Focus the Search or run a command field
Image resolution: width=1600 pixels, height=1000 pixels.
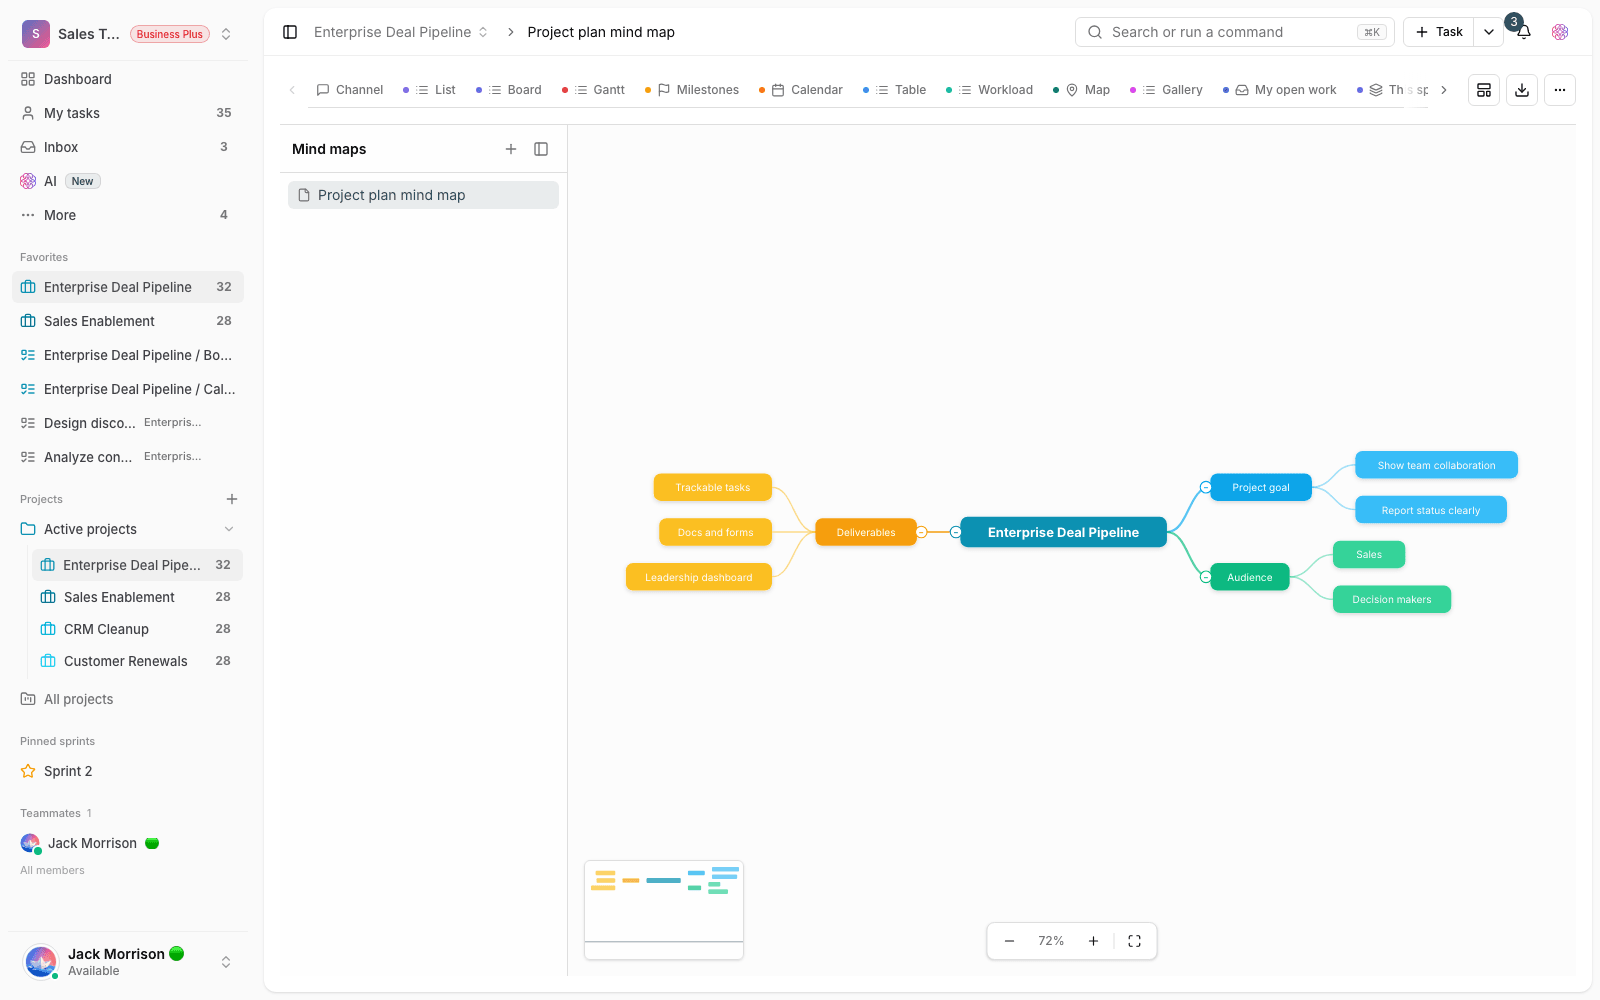point(1234,32)
